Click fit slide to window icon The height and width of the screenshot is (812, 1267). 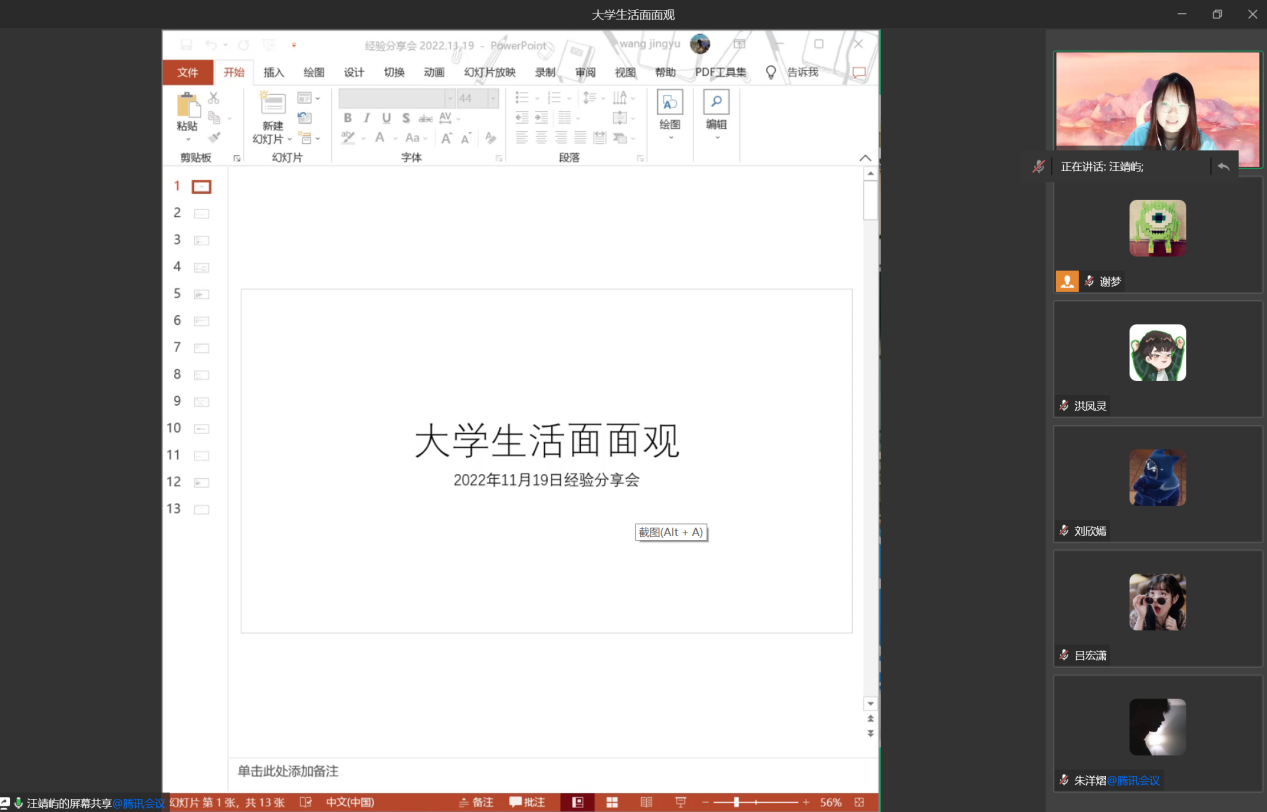tap(859, 802)
